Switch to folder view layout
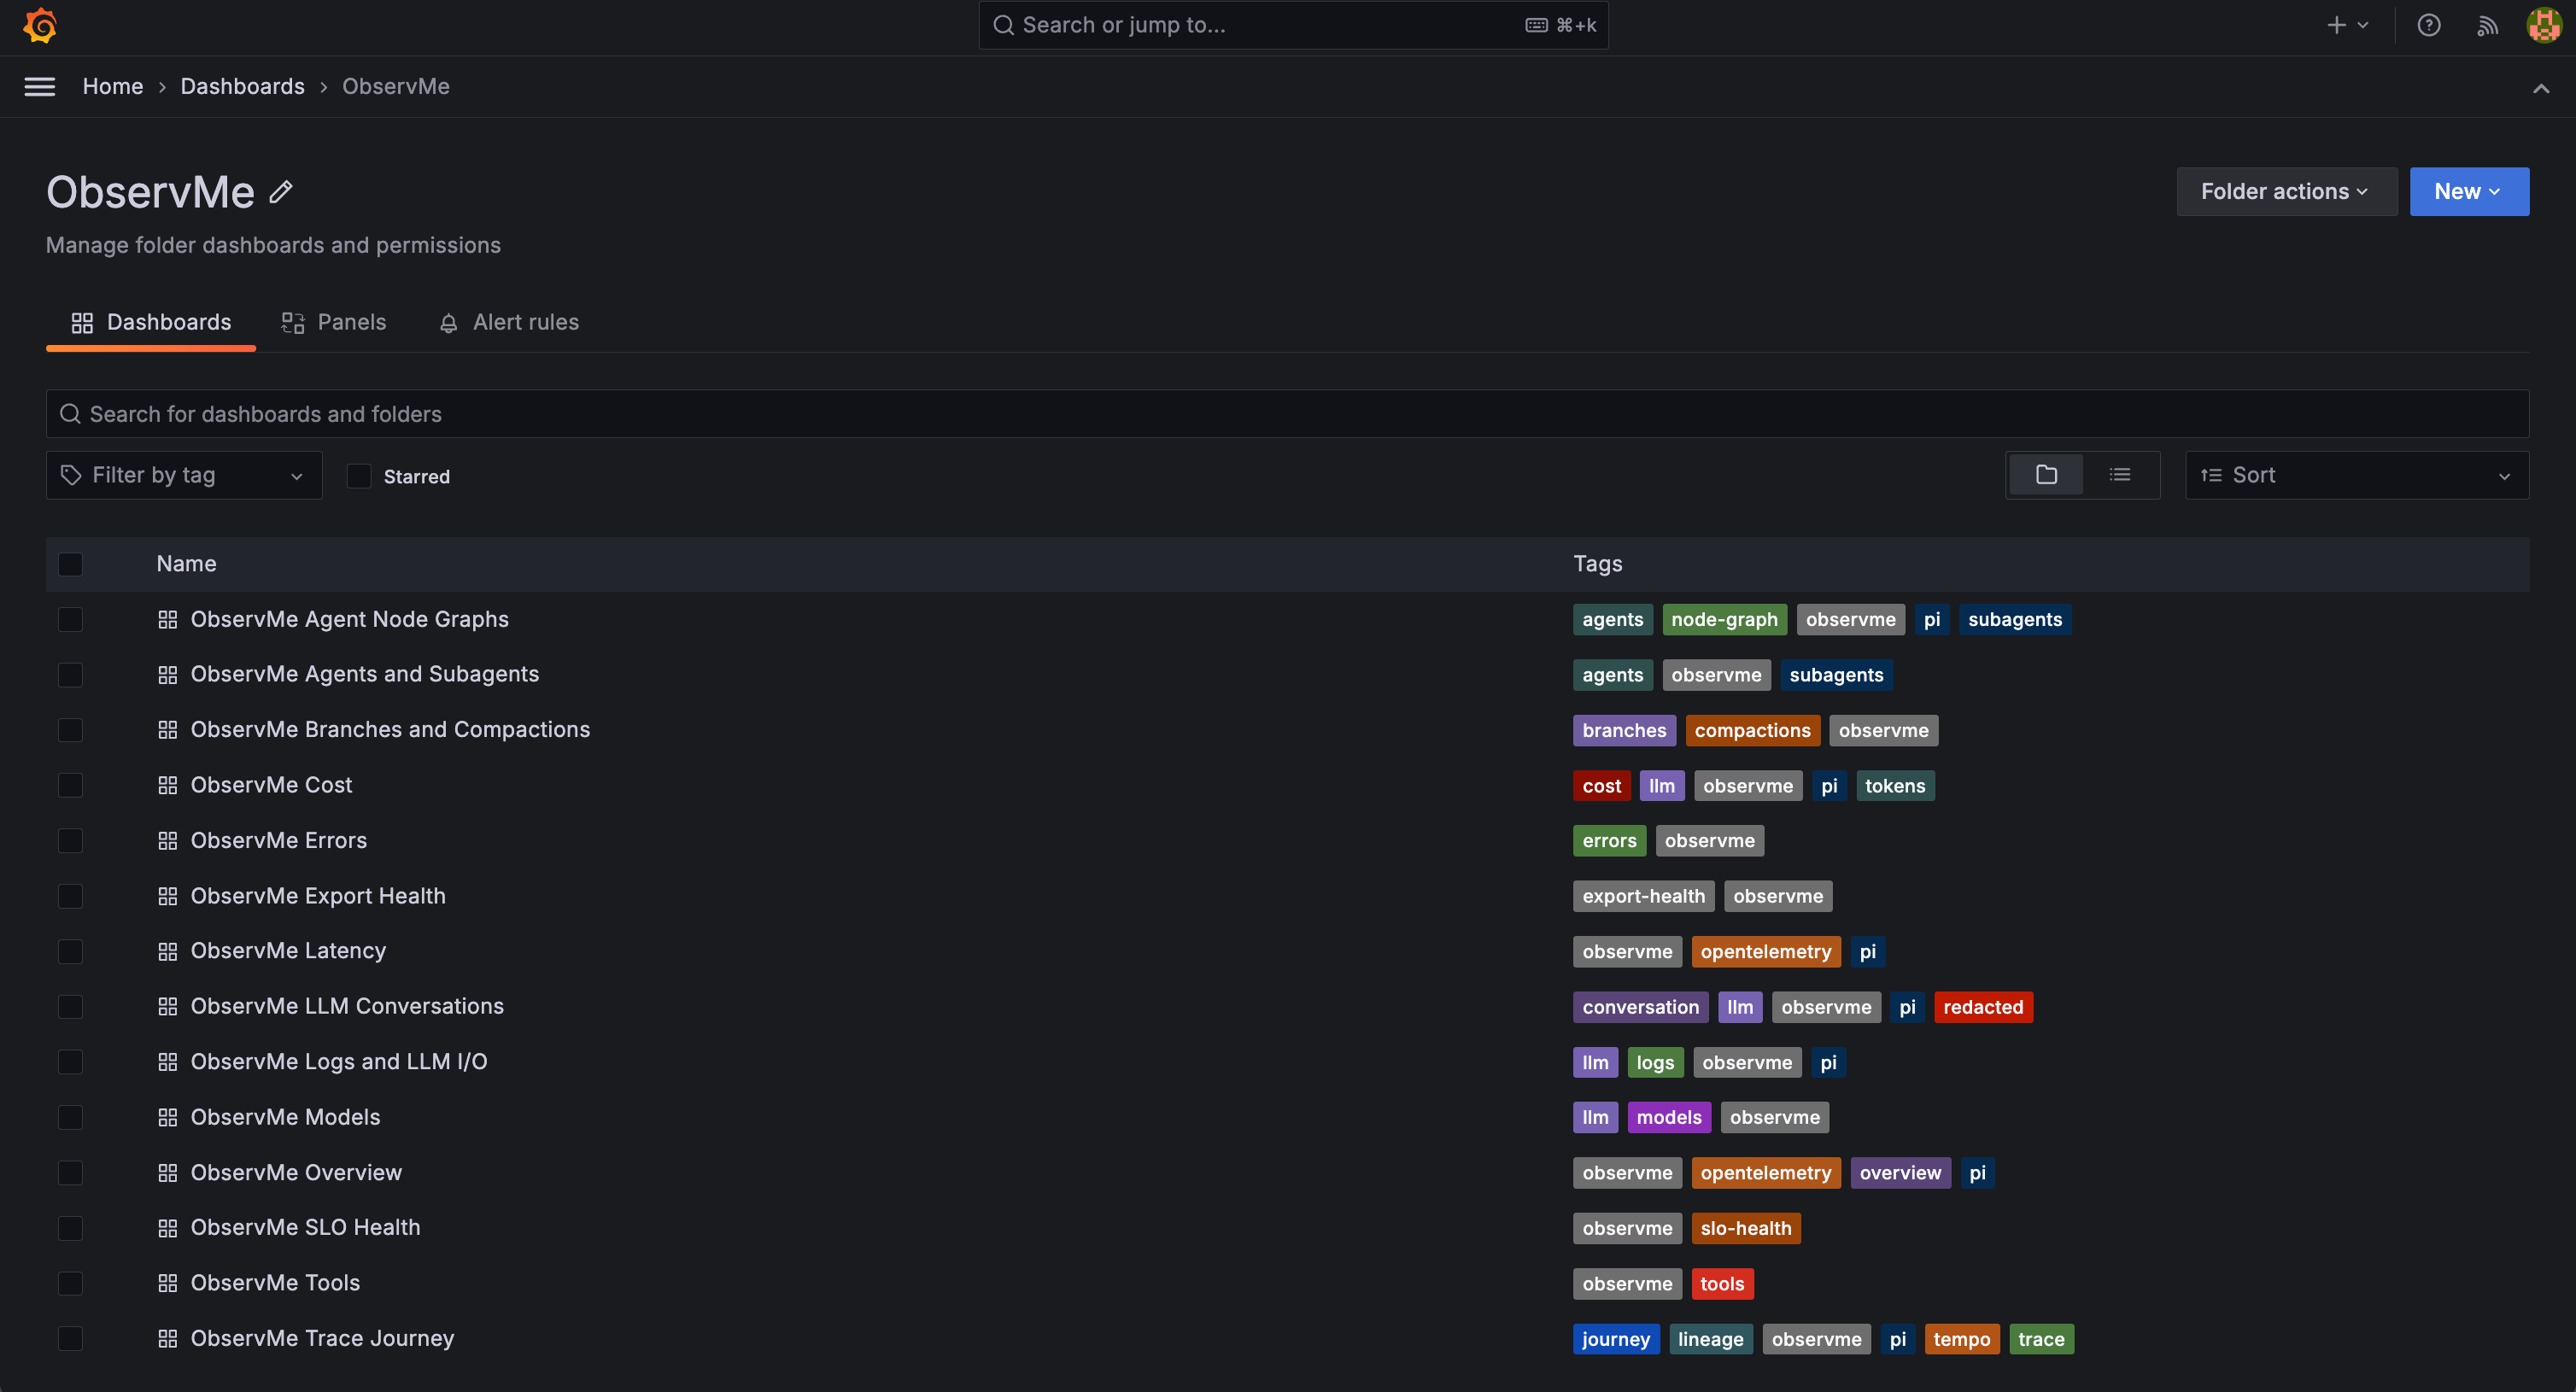 pyautogui.click(x=2046, y=475)
